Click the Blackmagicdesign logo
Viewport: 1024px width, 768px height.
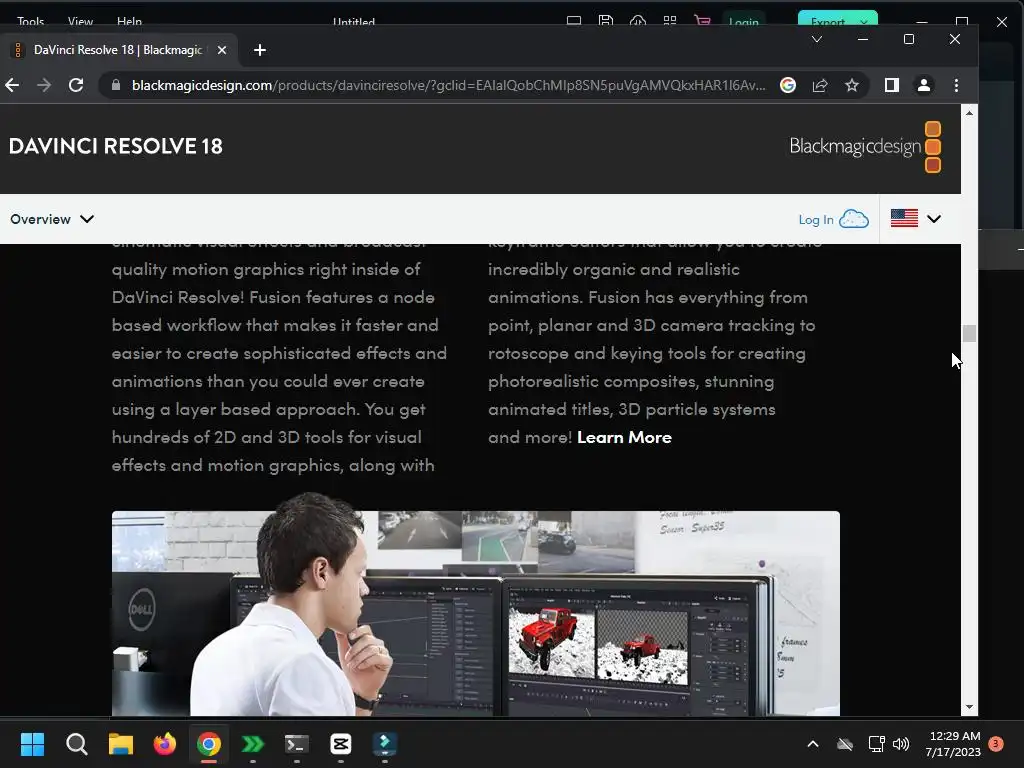pyautogui.click(x=865, y=146)
